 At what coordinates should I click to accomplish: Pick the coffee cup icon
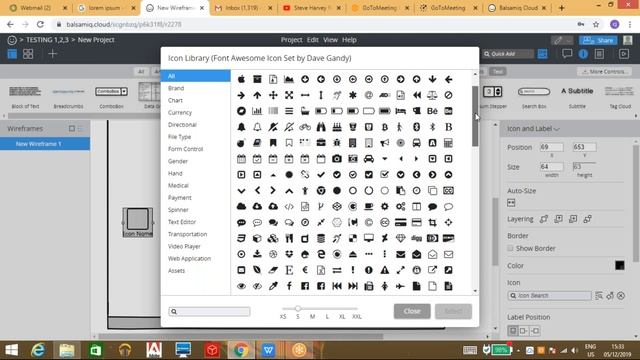coord(369,207)
